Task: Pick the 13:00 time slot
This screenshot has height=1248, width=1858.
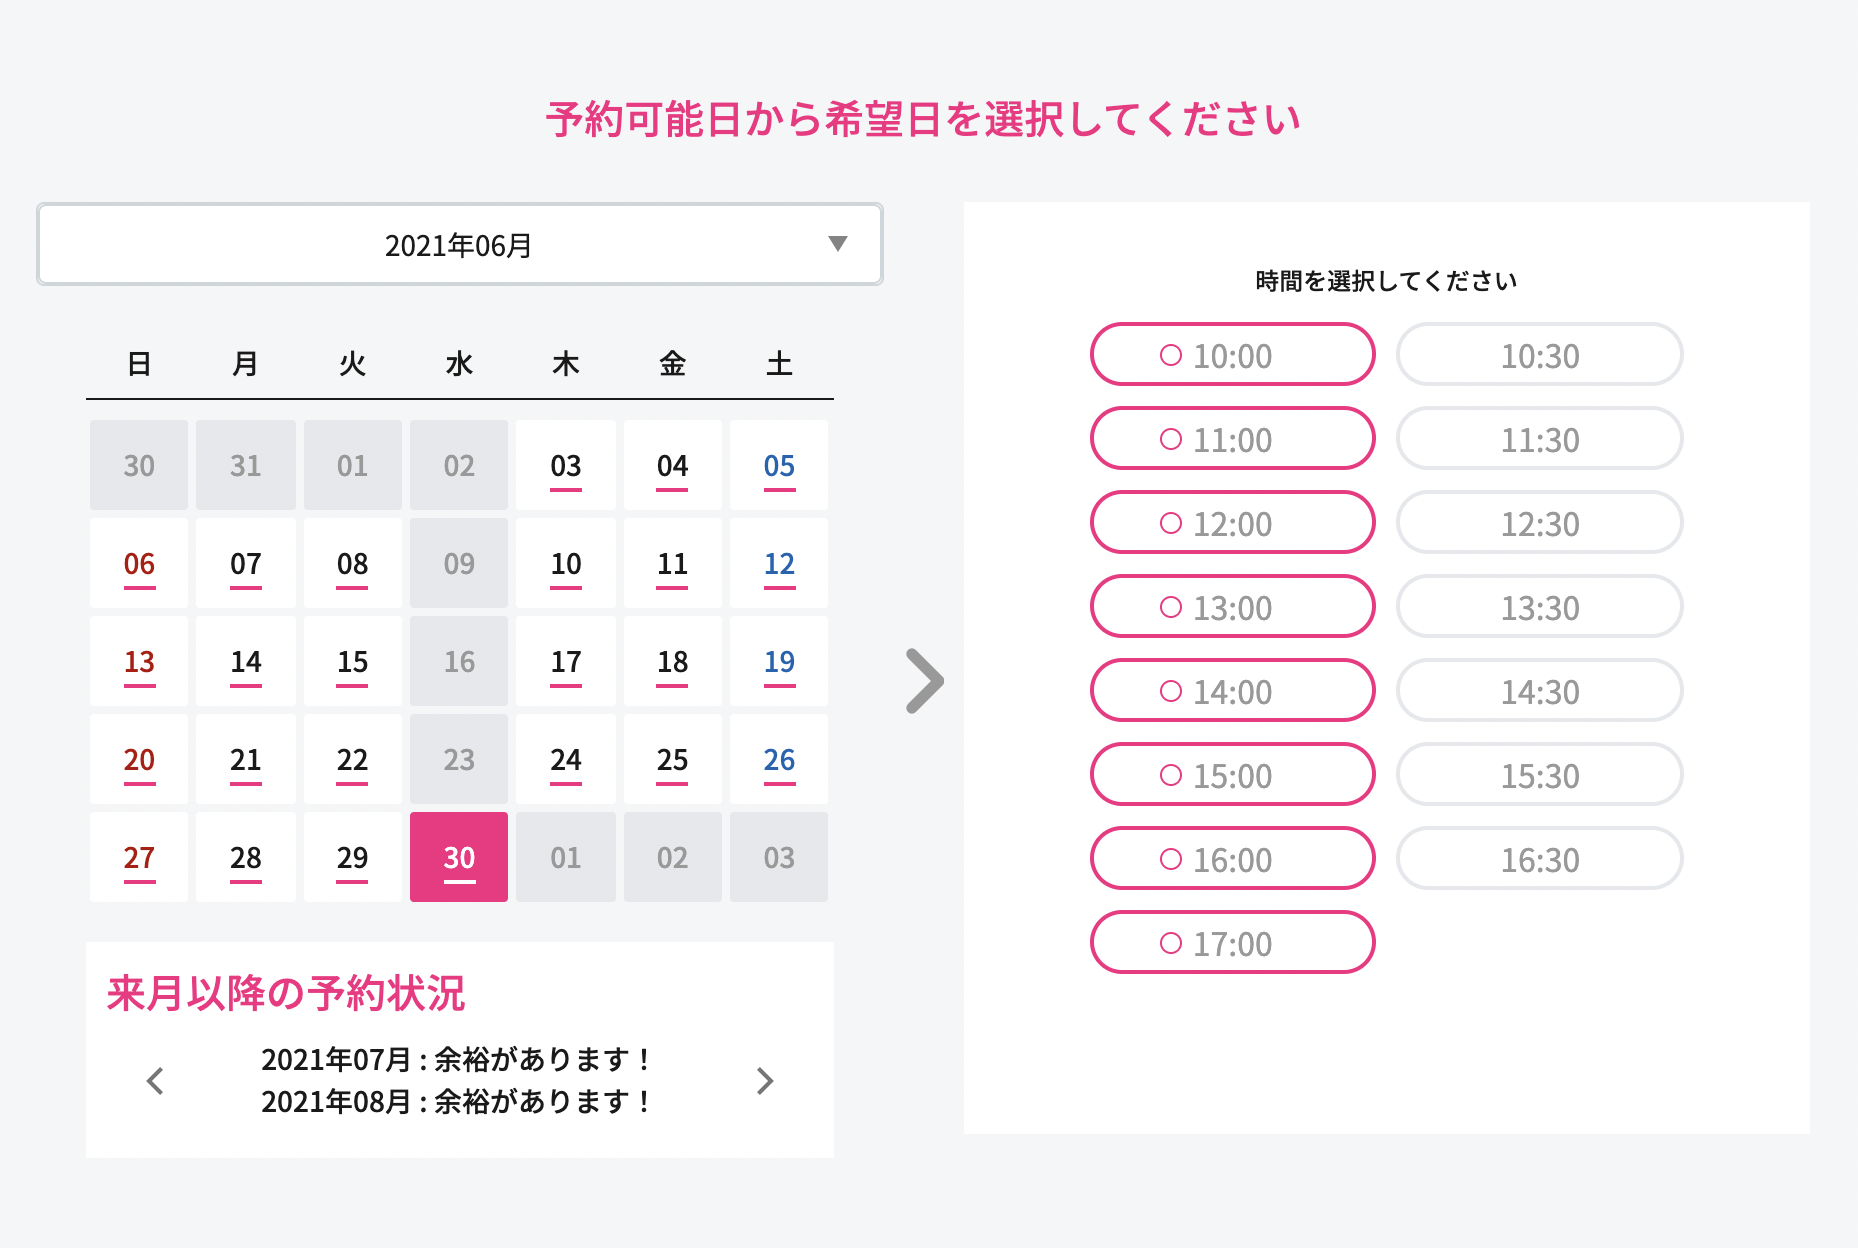Action: (1232, 607)
